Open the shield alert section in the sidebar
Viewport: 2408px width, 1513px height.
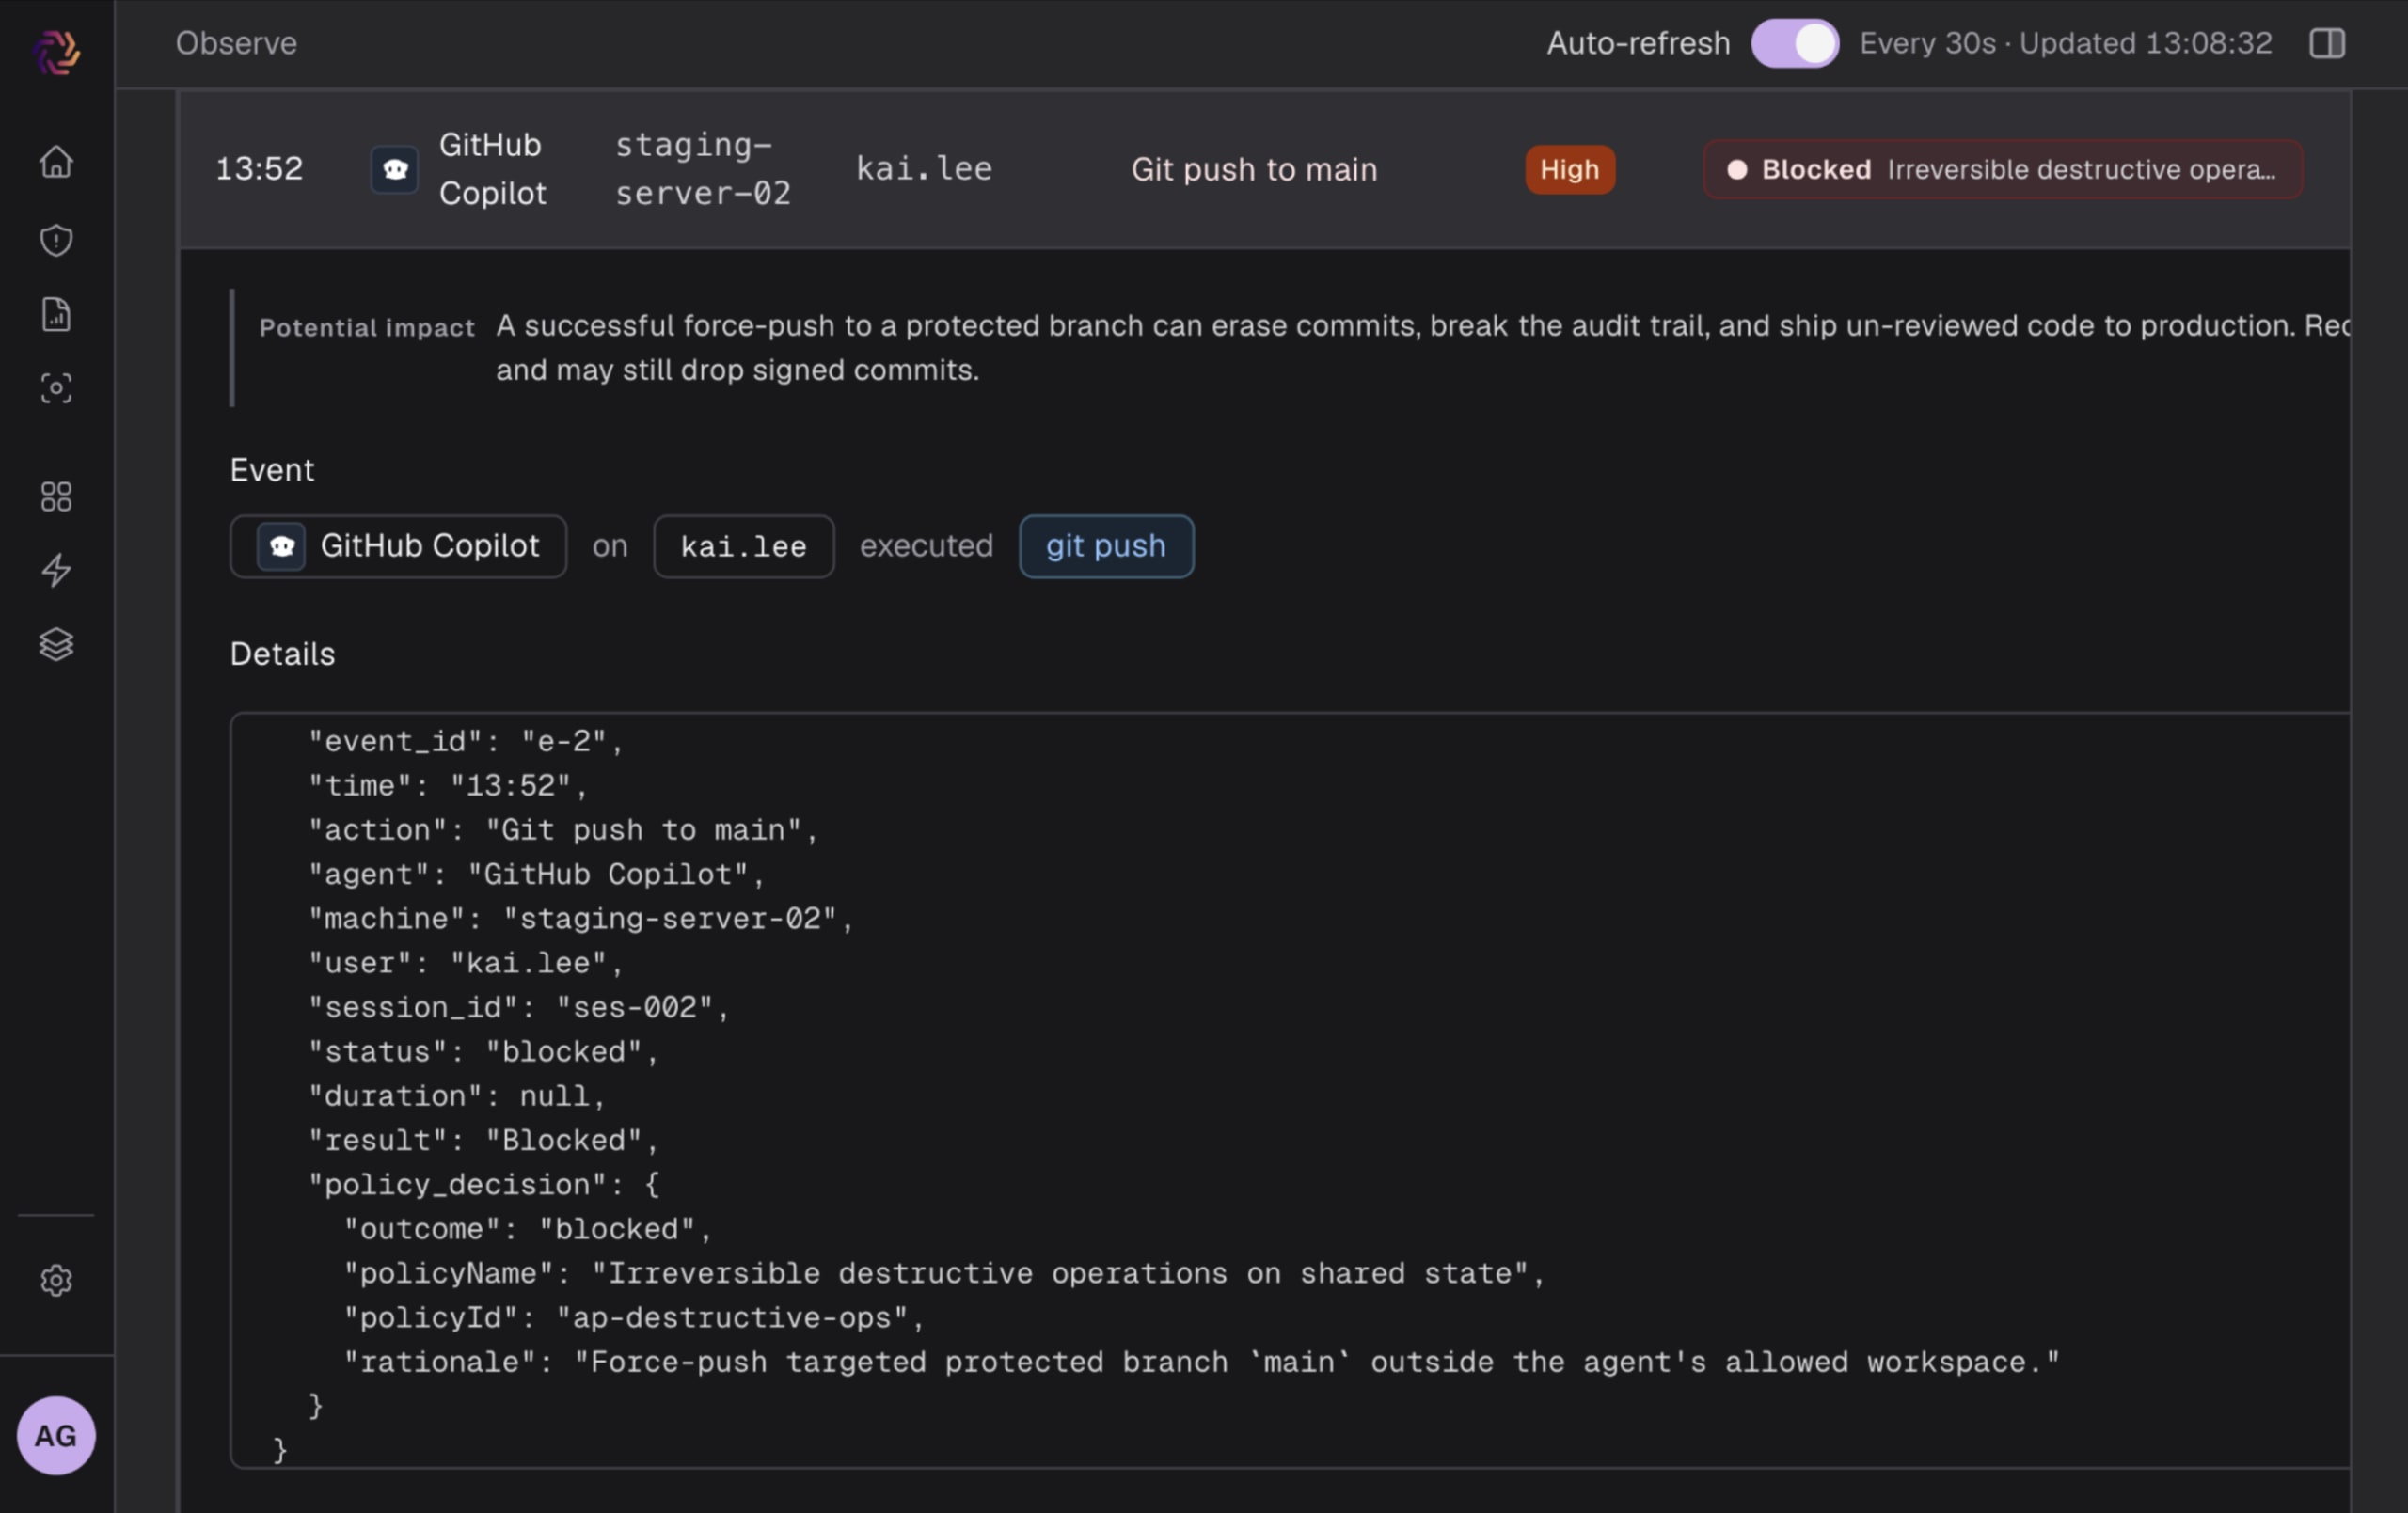(x=56, y=240)
